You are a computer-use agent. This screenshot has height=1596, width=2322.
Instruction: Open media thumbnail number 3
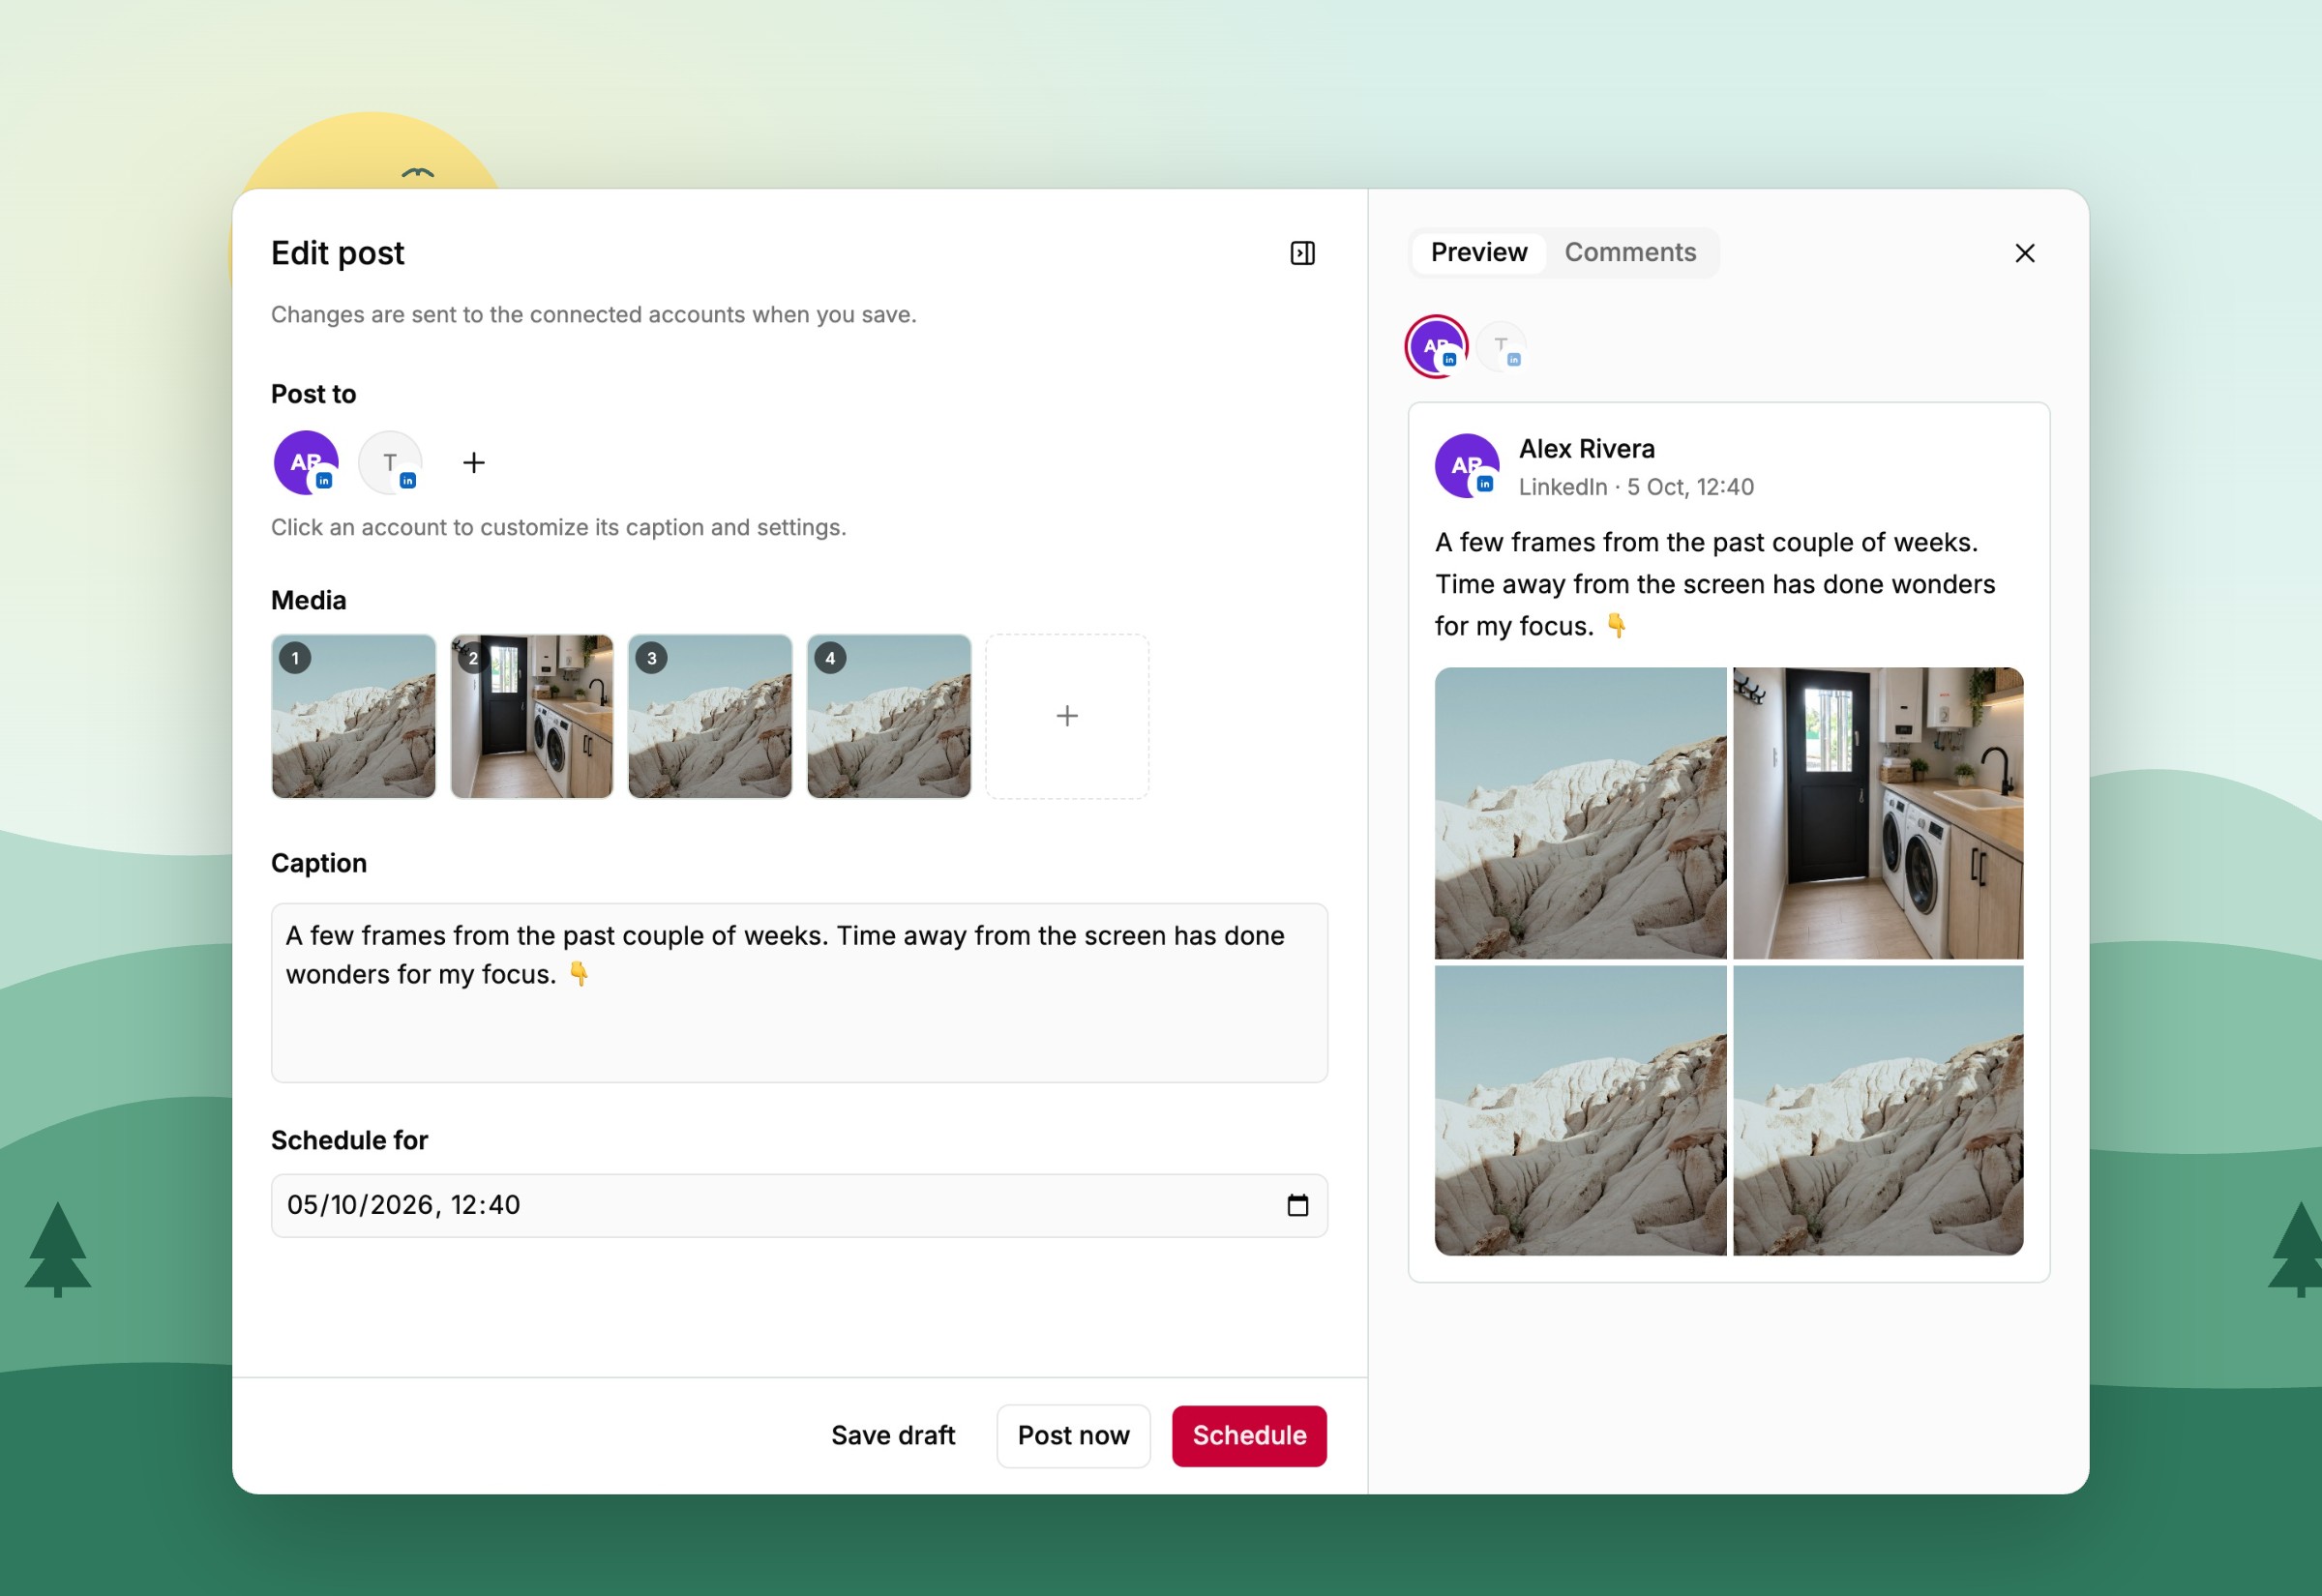710,716
